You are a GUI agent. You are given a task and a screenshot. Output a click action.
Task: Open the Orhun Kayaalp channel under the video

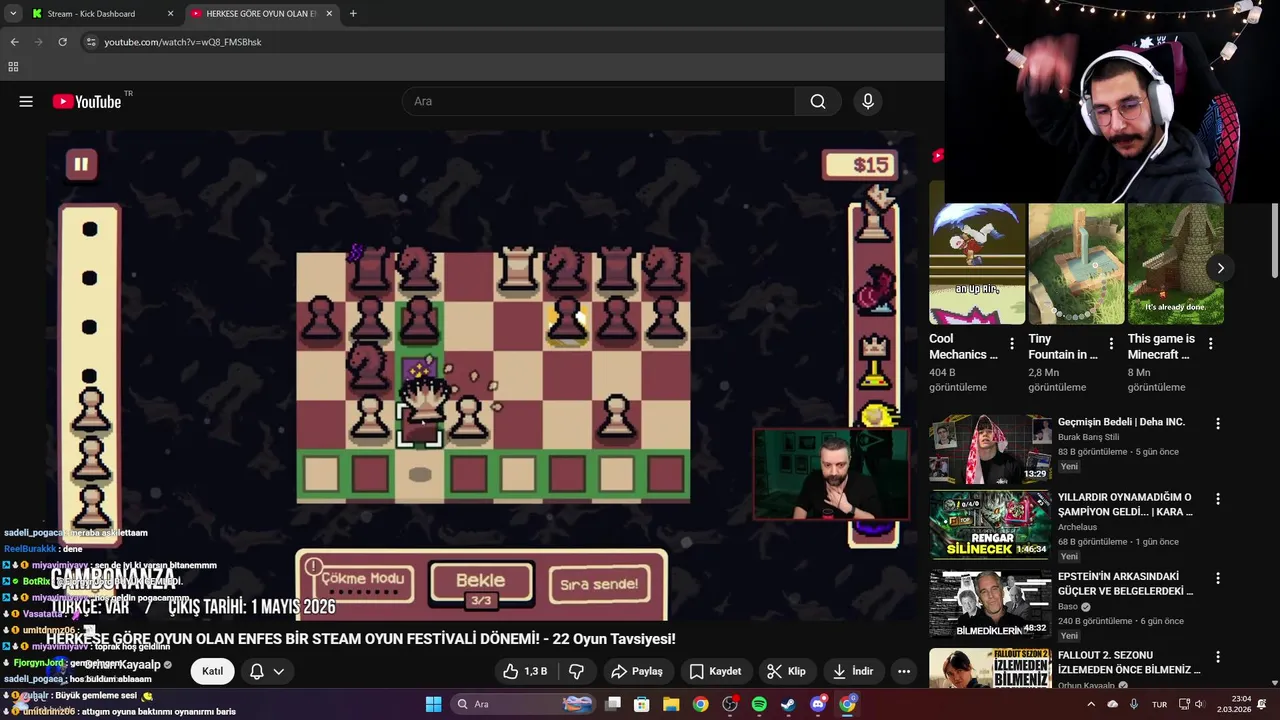122,665
